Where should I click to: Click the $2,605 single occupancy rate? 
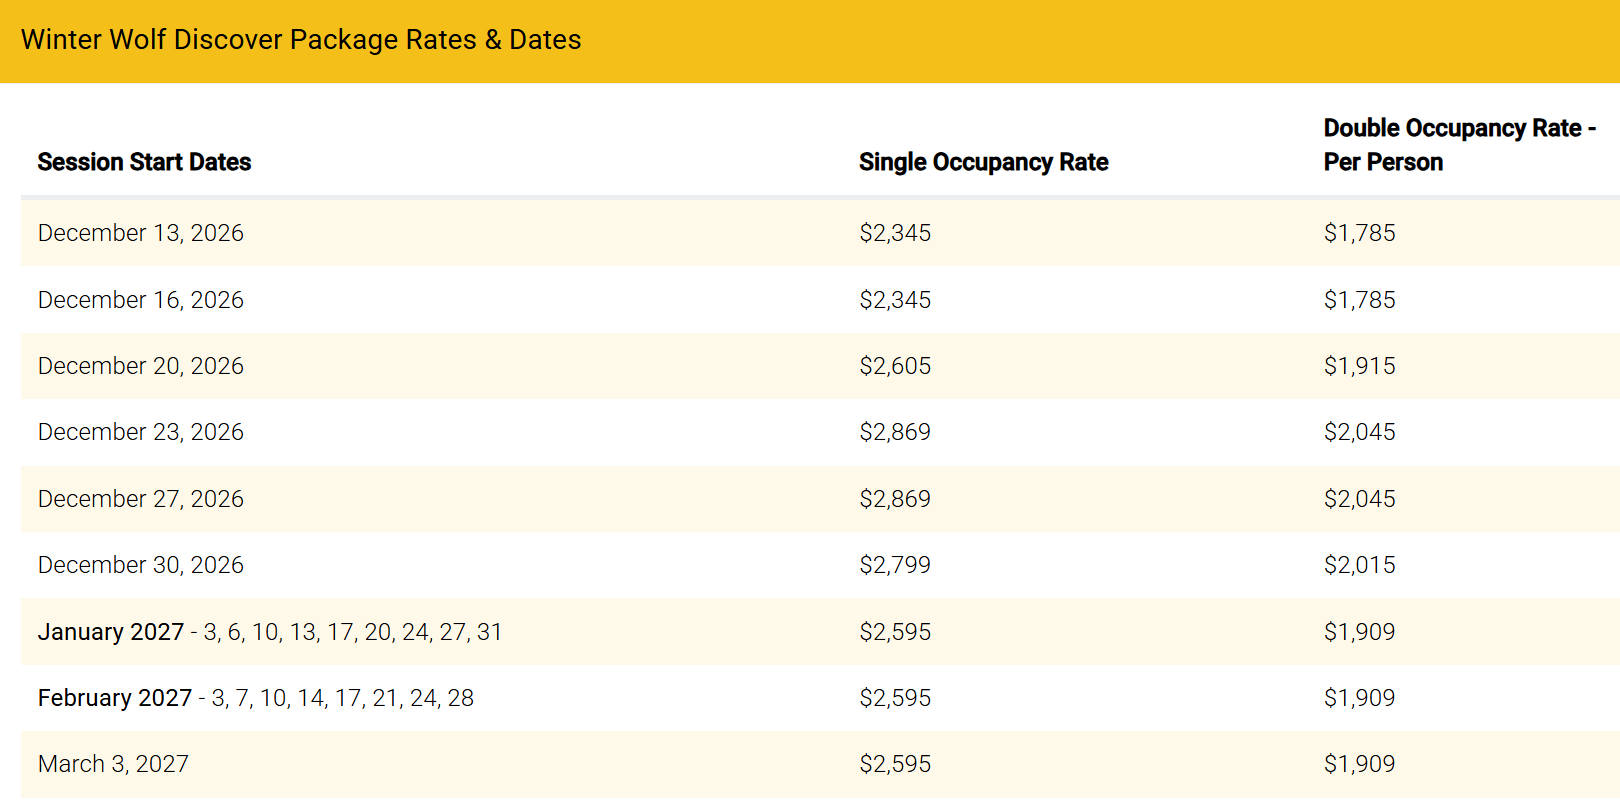pos(895,366)
